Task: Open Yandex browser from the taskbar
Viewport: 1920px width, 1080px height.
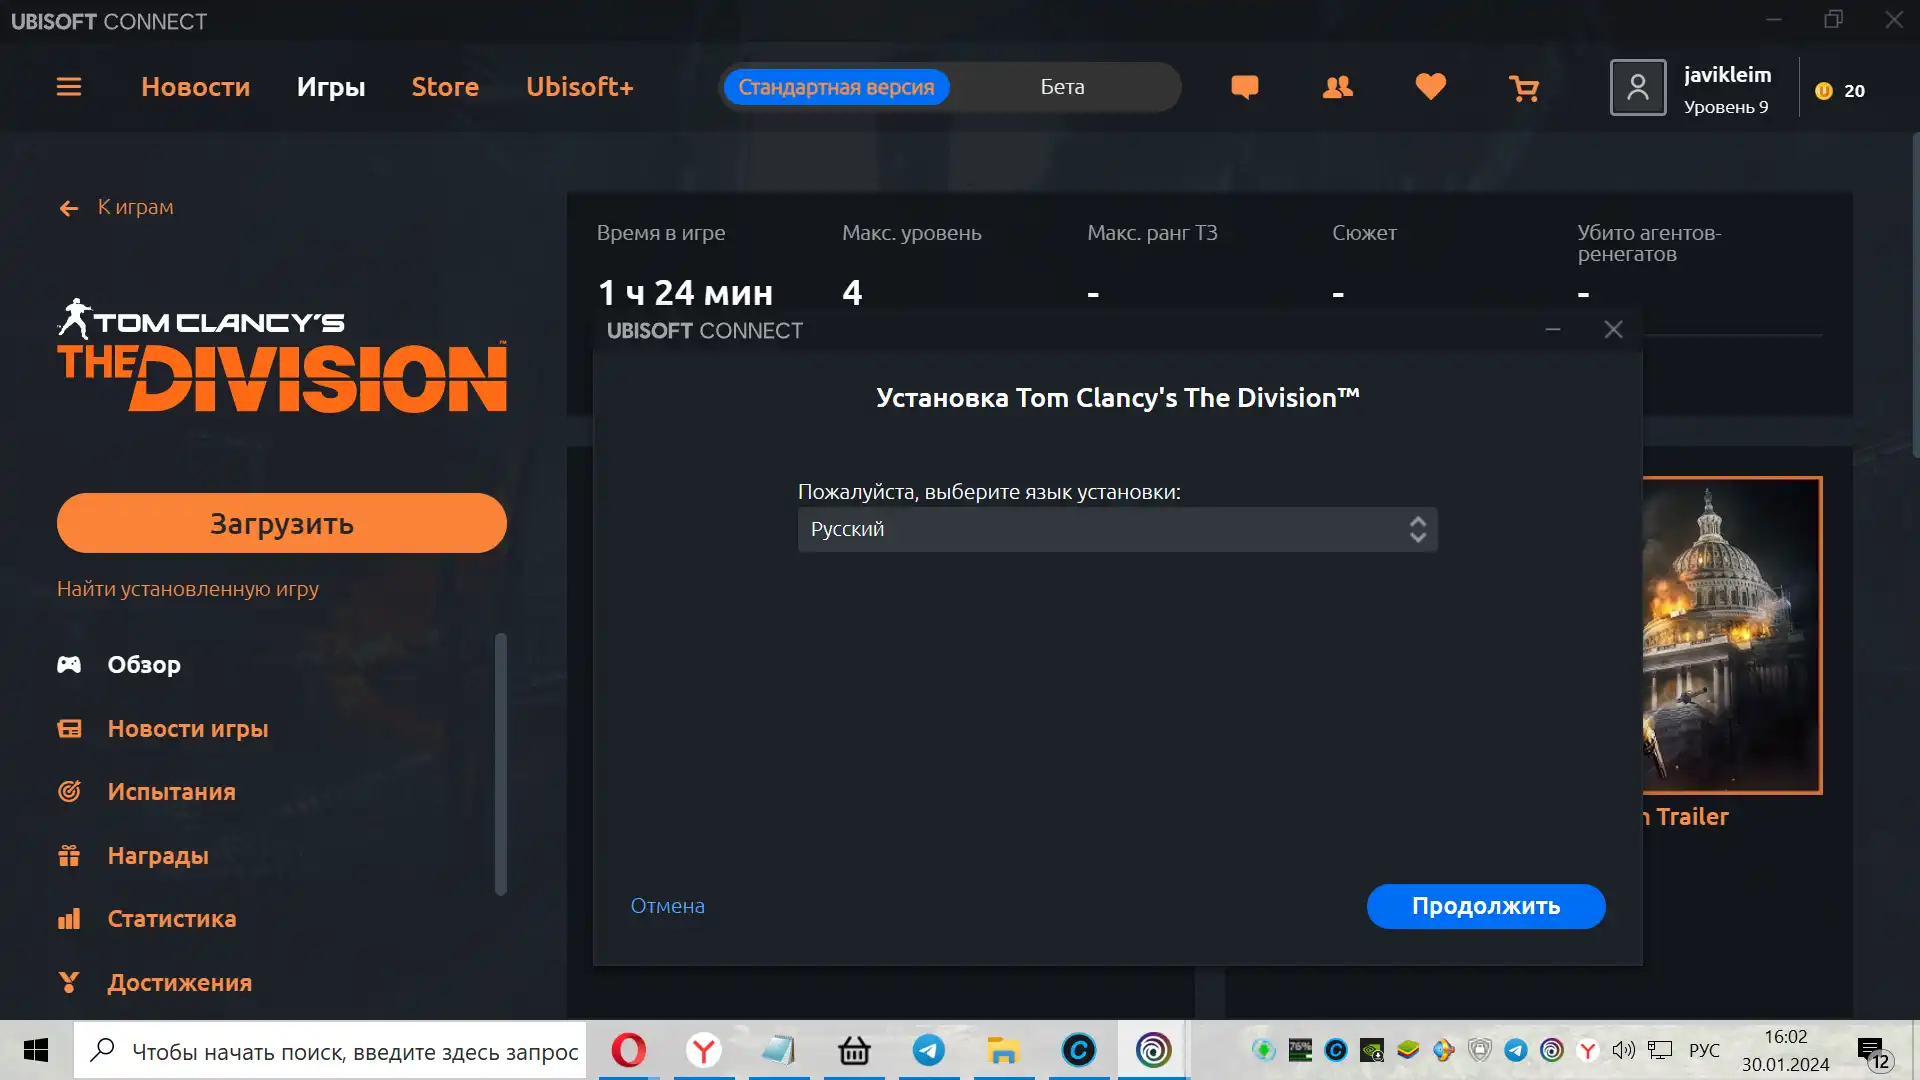Action: tap(704, 1050)
